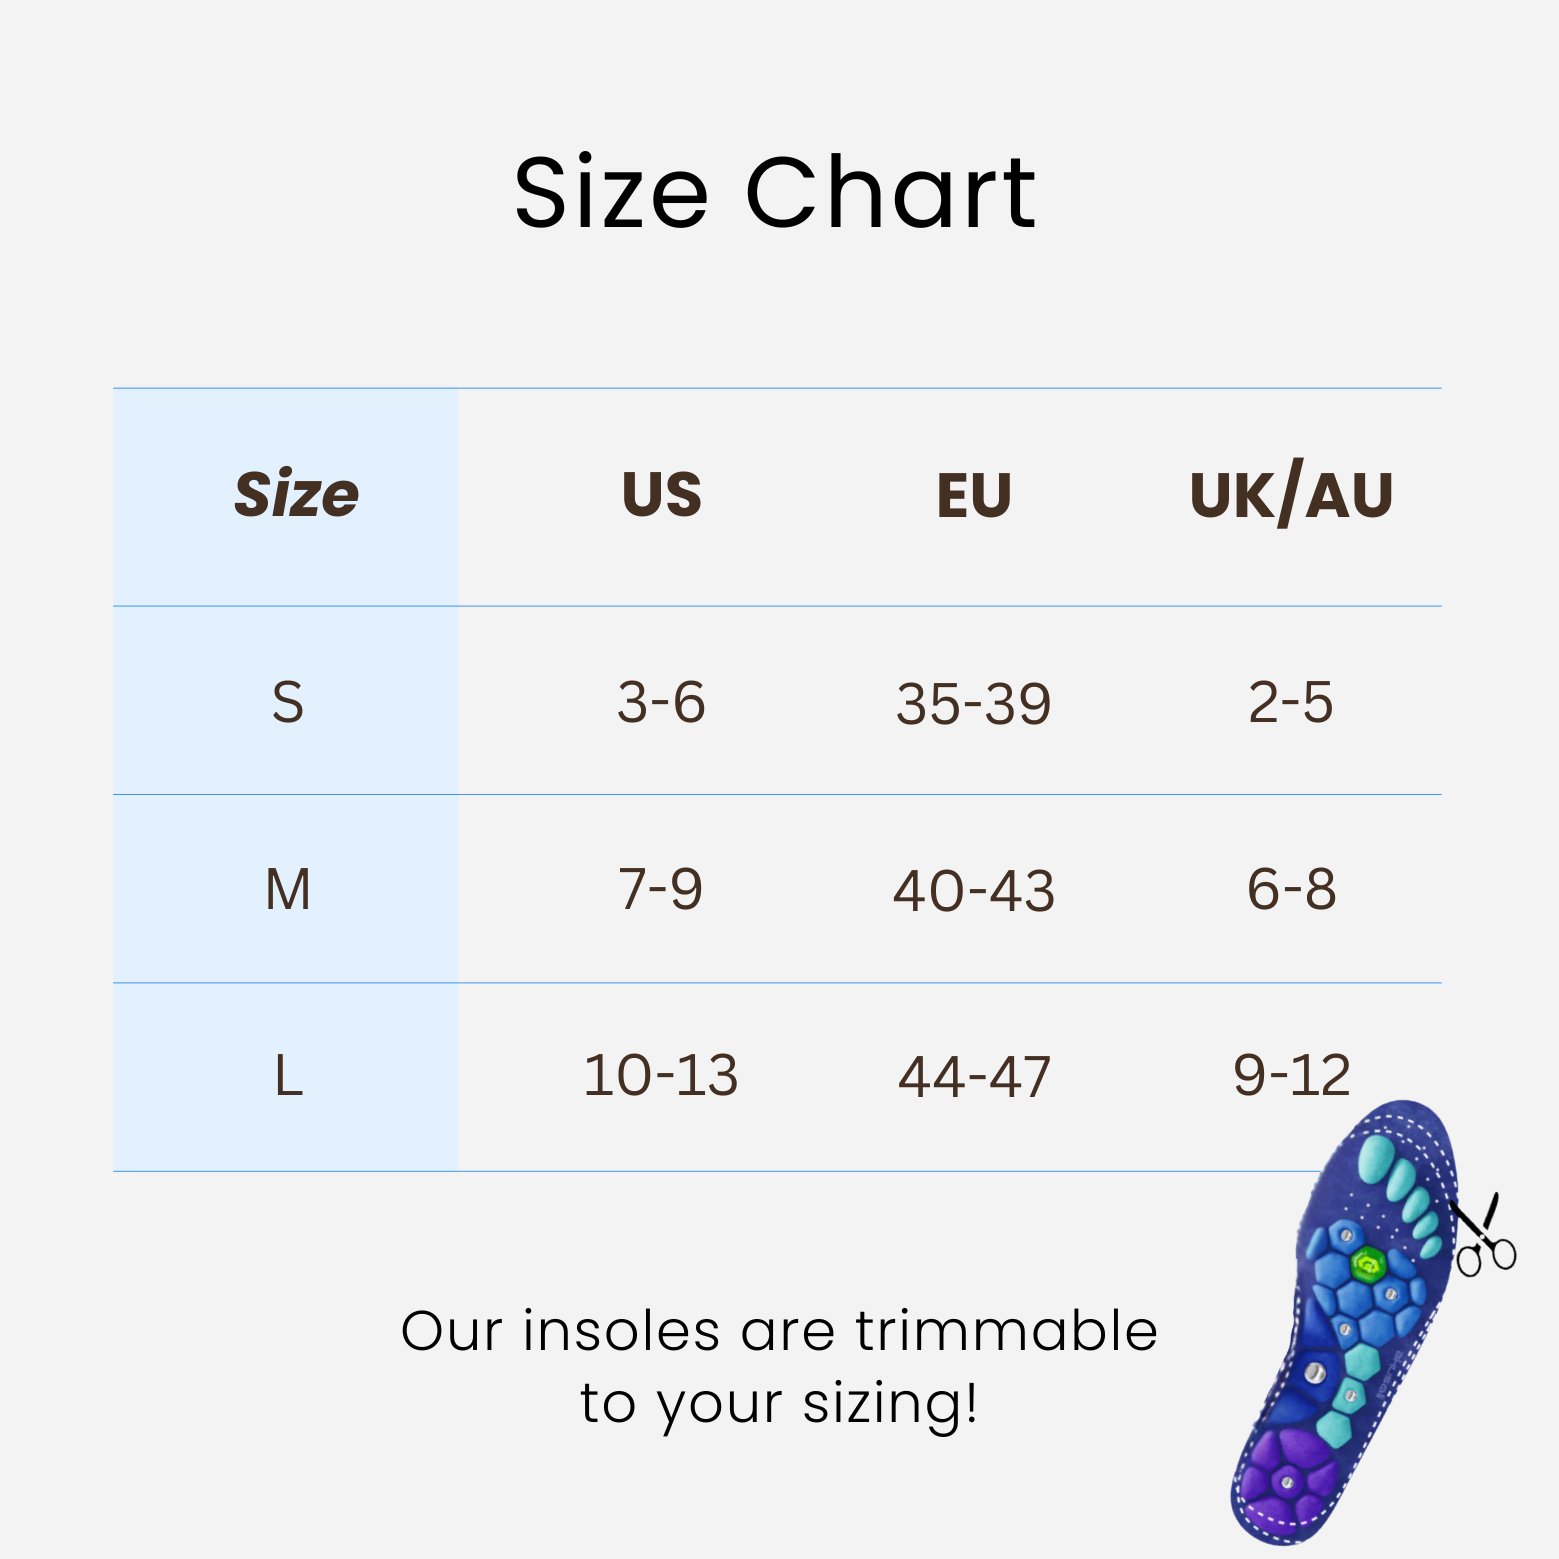Click the UK/AU 6-8 cell
Viewport: 1559px width, 1559px height.
(1291, 889)
